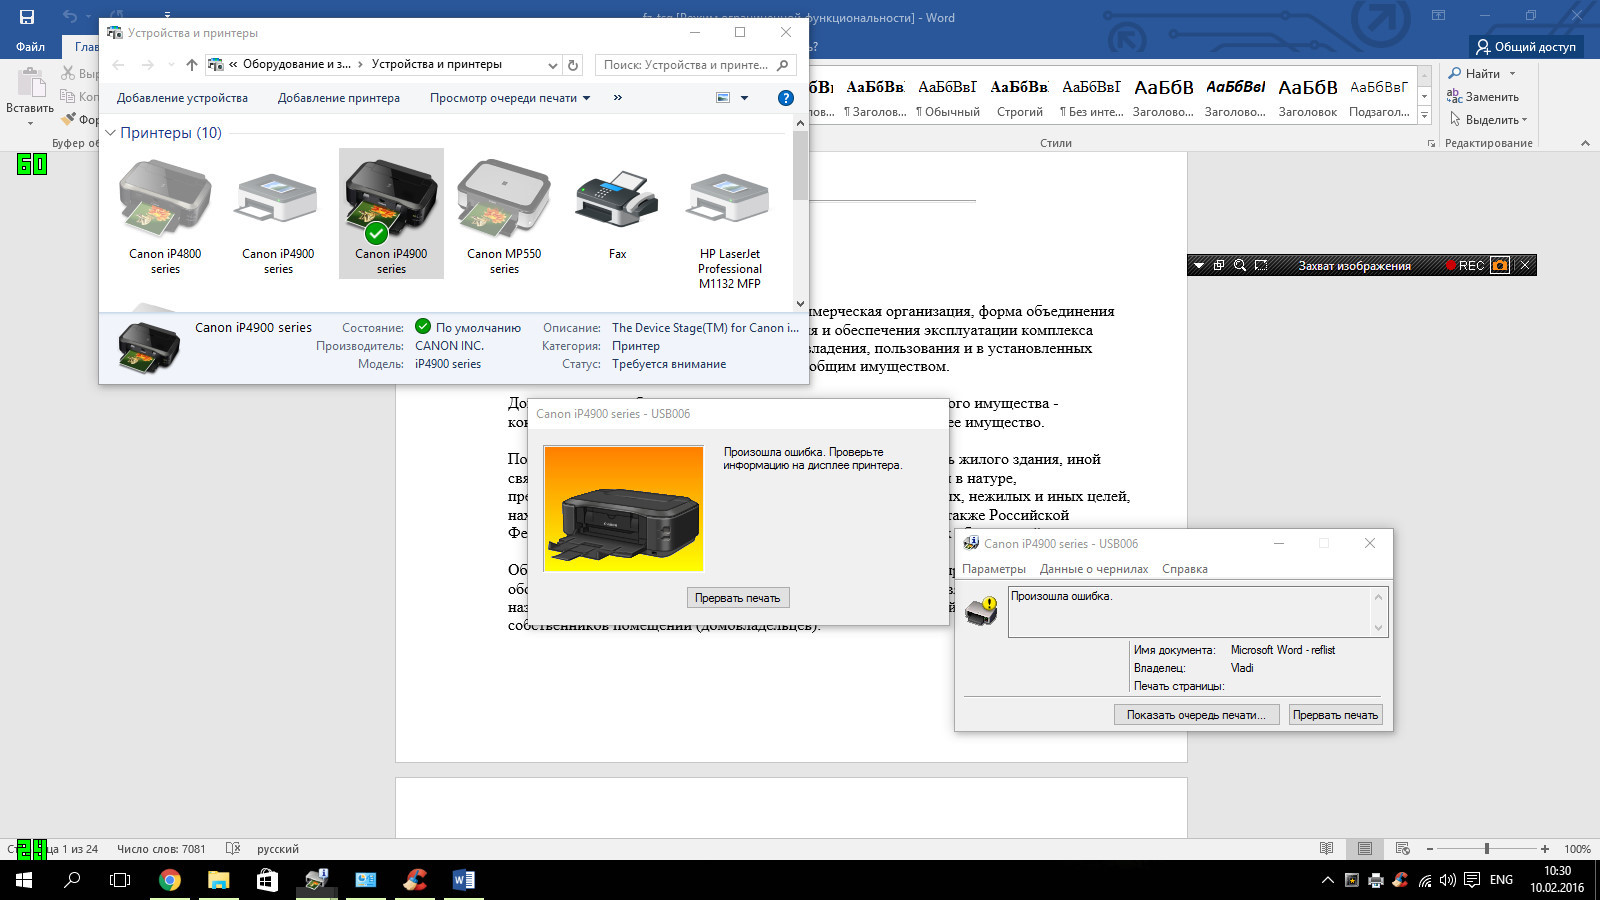Adjust the Word zoom slider handle
The height and width of the screenshot is (900, 1600).
tap(1487, 849)
